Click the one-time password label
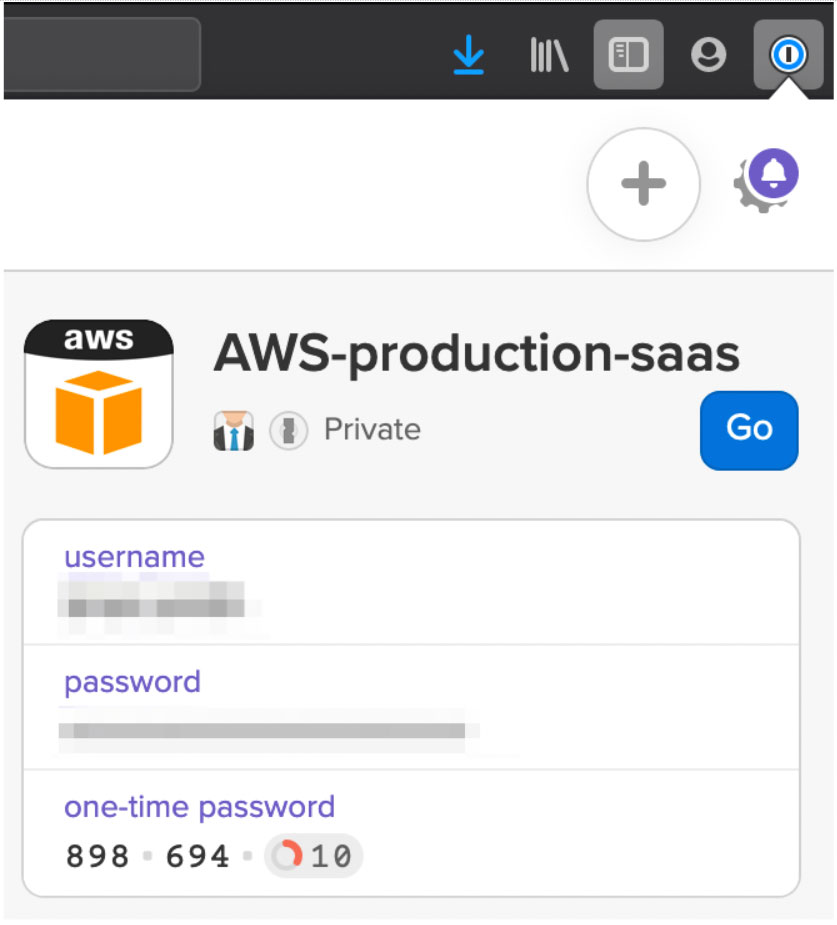The image size is (837, 925). pyautogui.click(x=199, y=808)
